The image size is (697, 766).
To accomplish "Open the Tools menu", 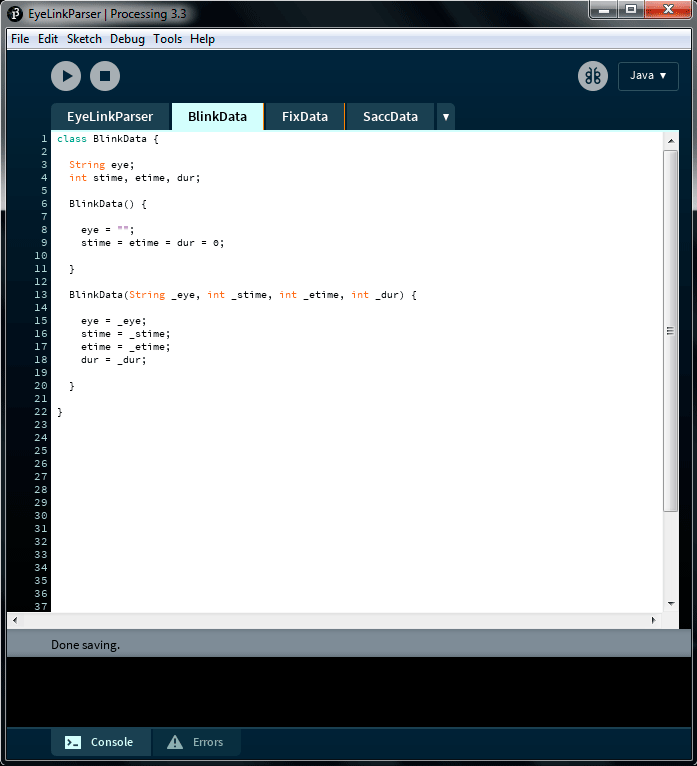I will point(167,39).
